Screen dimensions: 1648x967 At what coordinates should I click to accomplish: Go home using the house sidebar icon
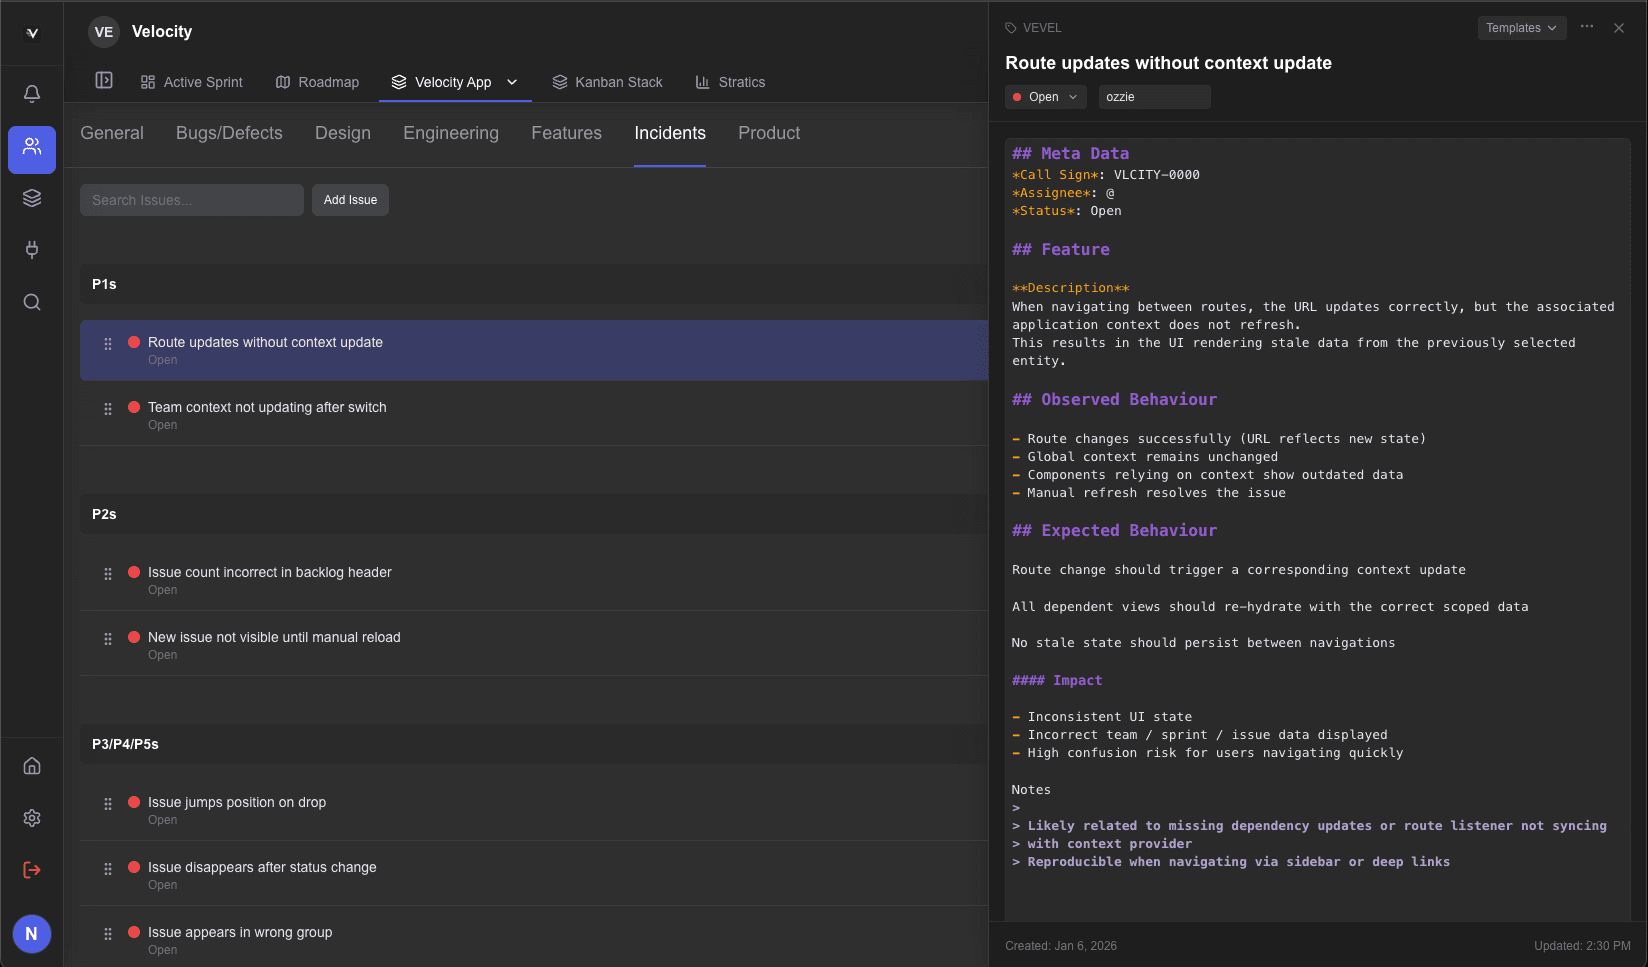coord(31,765)
